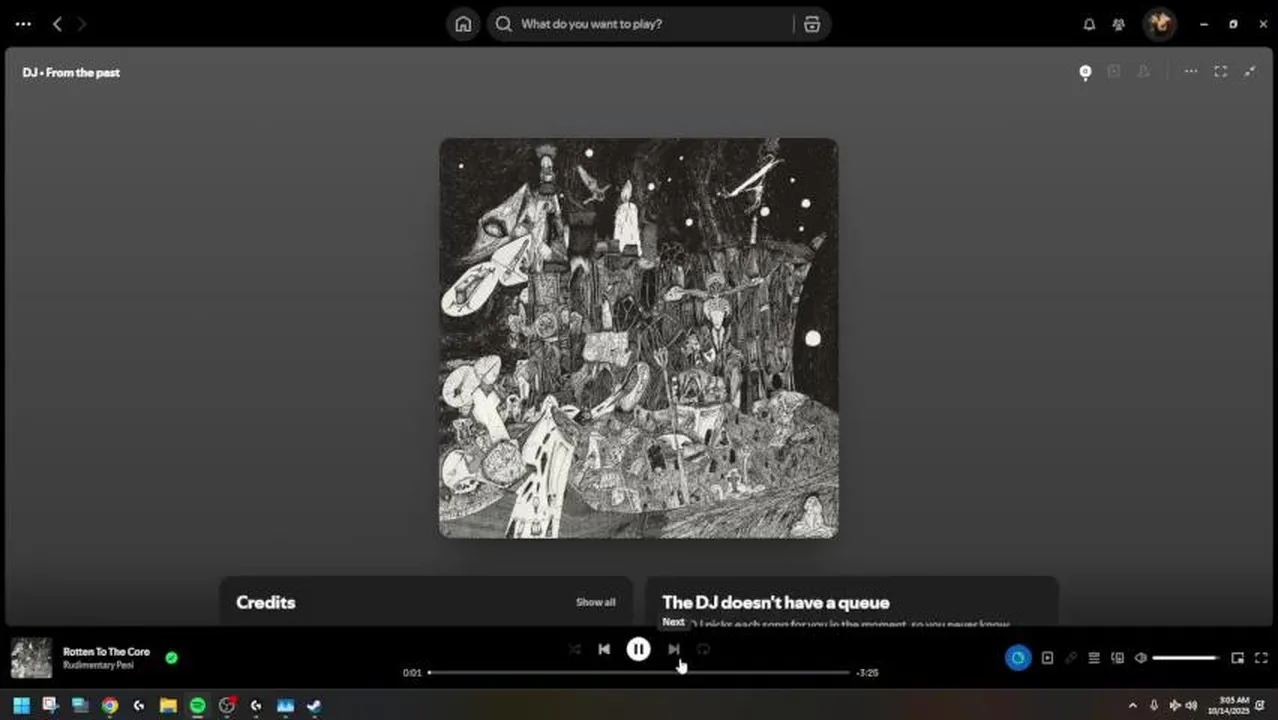The image size is (1278, 720).
Task: Click the 'What do you want to play?' search field
Action: tap(640, 24)
